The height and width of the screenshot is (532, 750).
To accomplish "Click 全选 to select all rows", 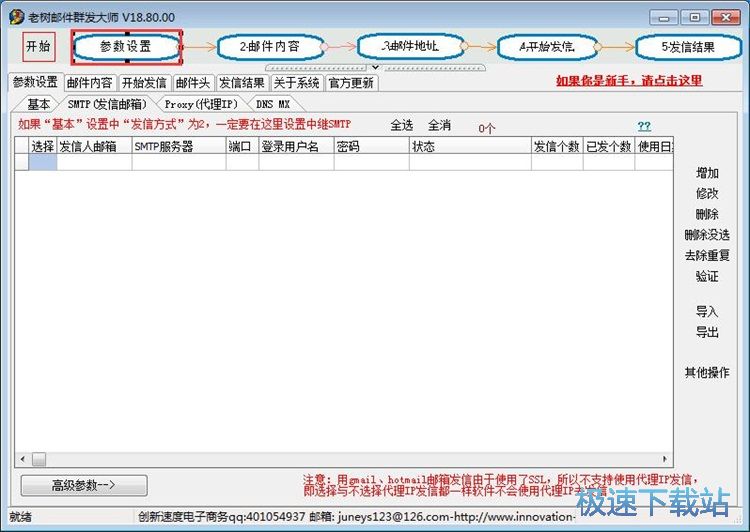I will (402, 125).
